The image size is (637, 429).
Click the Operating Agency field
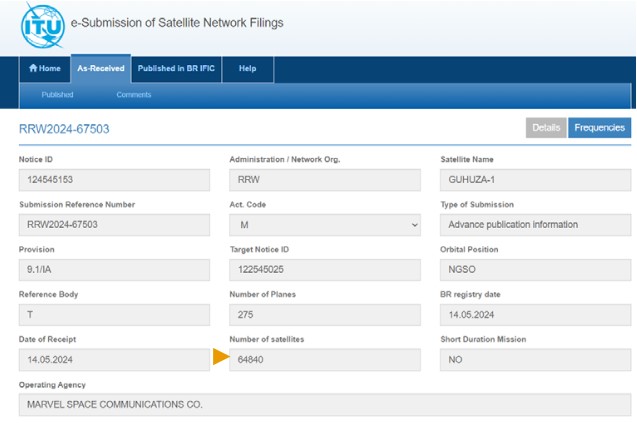[325, 405]
